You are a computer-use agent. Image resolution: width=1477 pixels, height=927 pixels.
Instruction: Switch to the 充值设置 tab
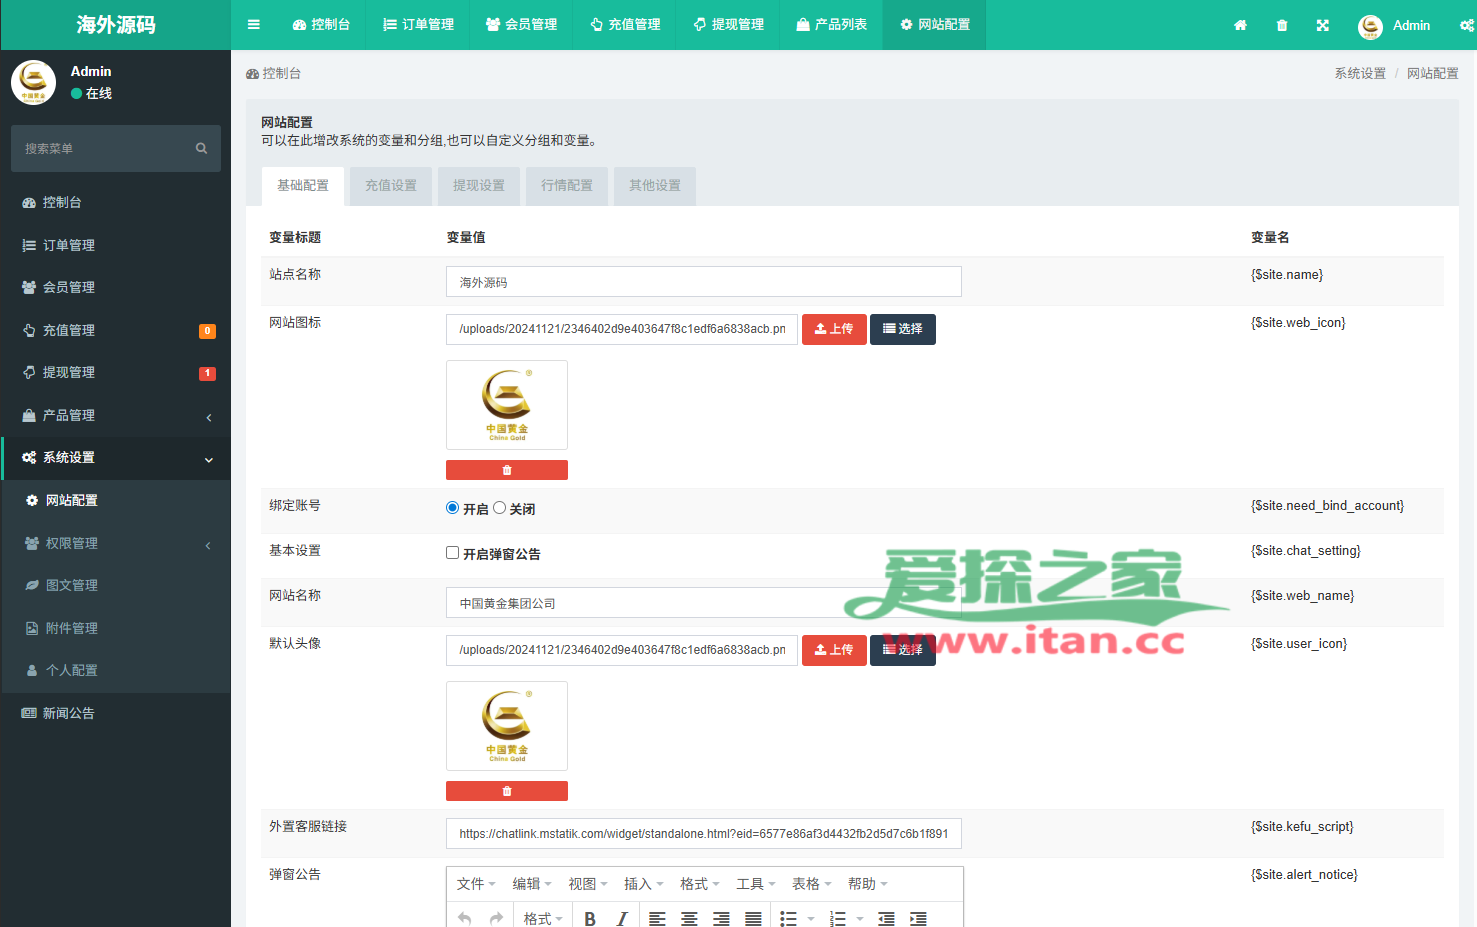[x=391, y=186]
